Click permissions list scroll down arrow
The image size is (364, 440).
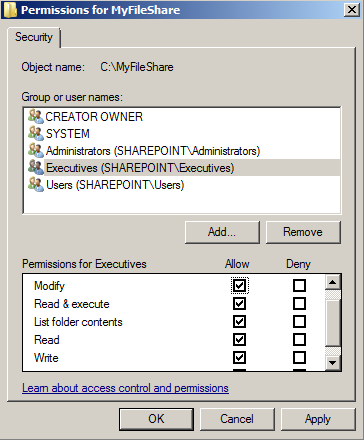(333, 363)
